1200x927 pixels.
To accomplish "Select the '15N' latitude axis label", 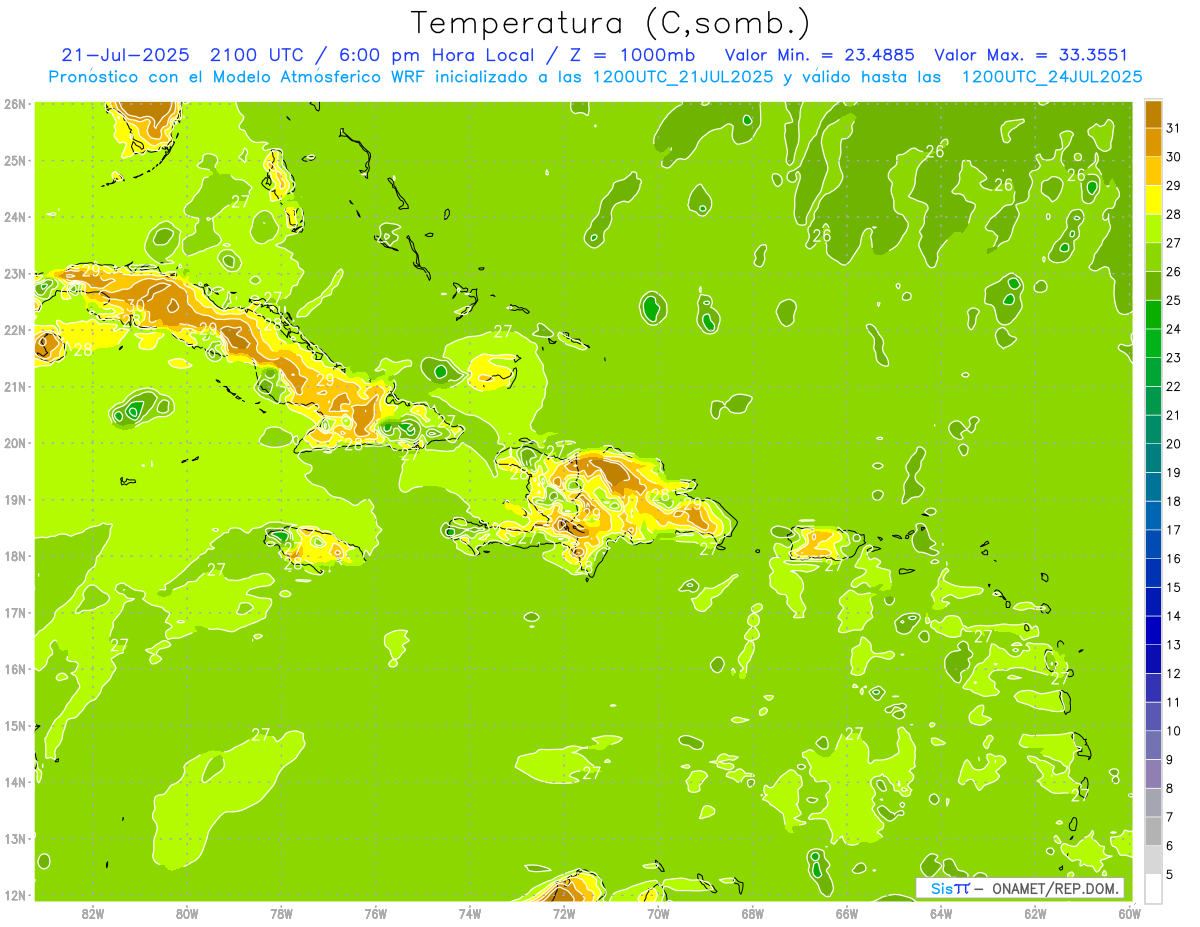I will coord(15,725).
